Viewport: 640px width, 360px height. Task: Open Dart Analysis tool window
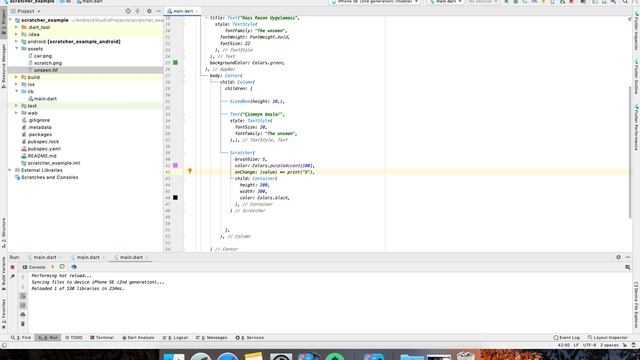138,338
